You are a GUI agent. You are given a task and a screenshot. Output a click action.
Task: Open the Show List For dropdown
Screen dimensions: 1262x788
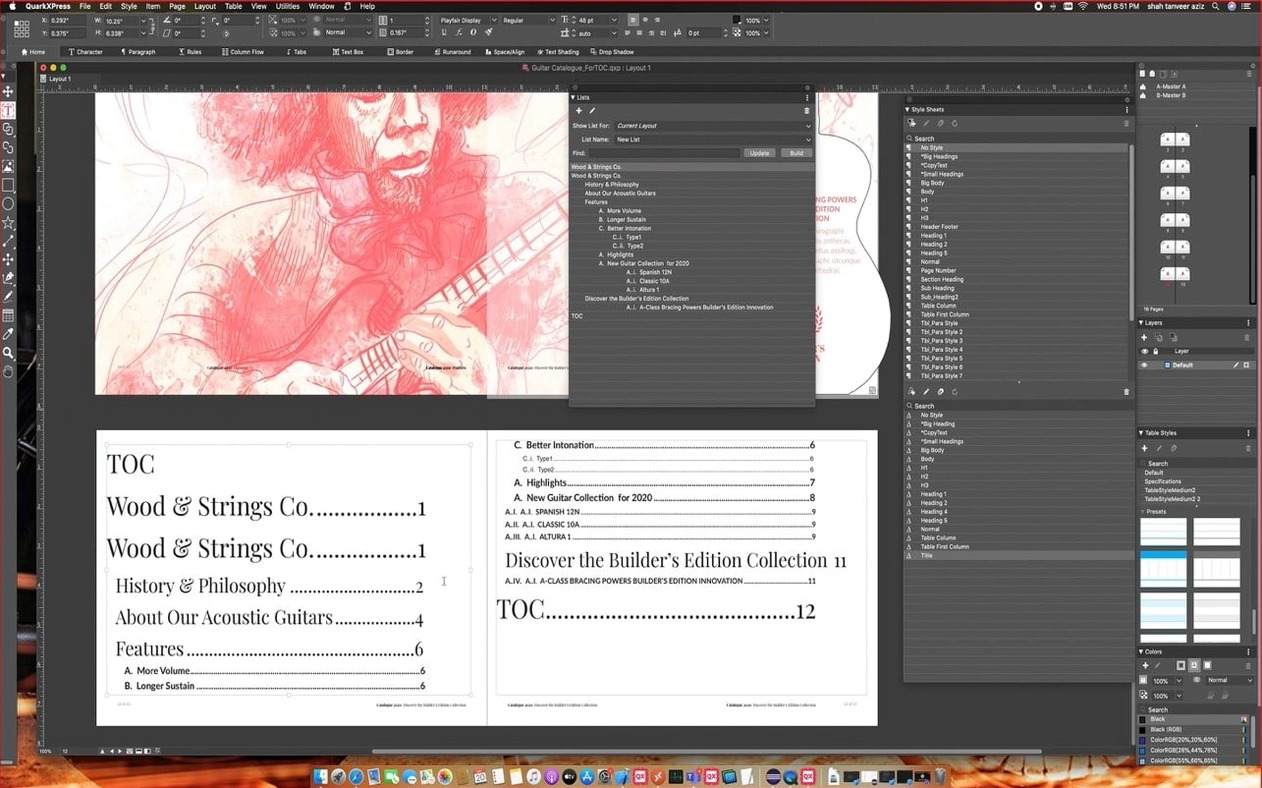[712, 126]
